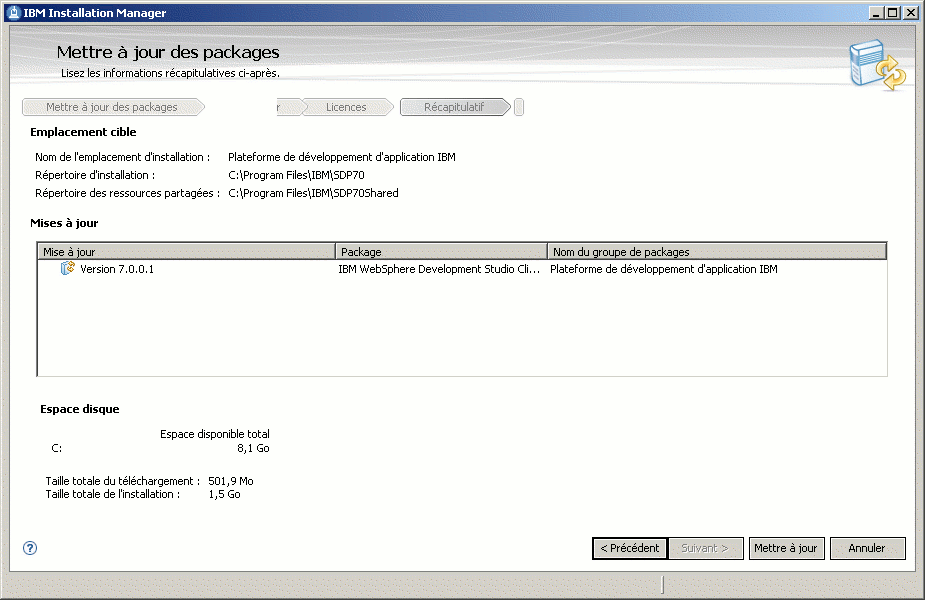Maximize the IBM Installation Manager window
The width and height of the screenshot is (925, 600).
[x=894, y=12]
